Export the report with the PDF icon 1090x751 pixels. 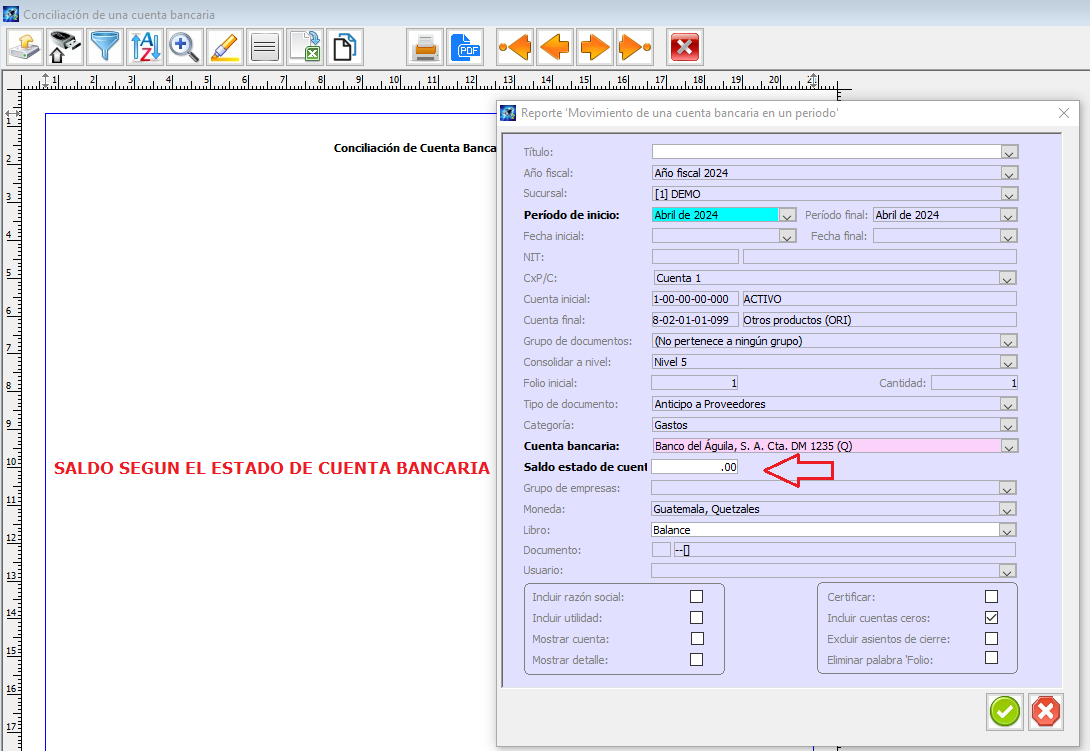click(x=465, y=47)
